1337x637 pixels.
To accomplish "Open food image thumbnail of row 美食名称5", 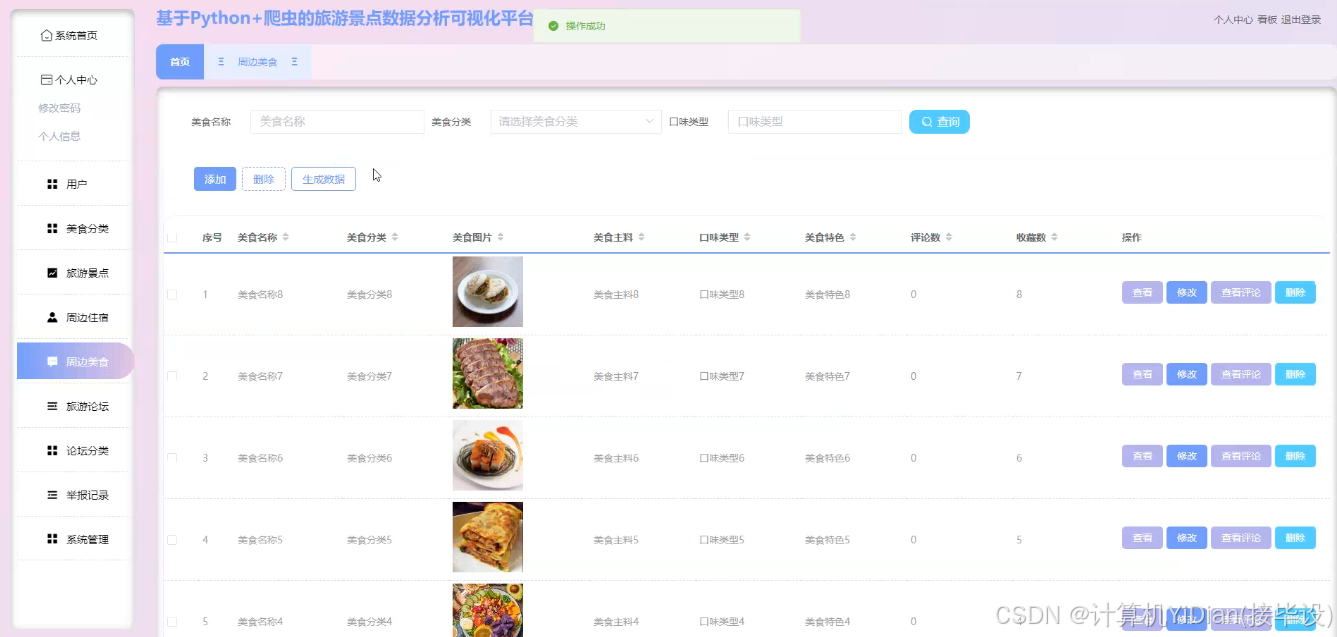I will point(488,537).
